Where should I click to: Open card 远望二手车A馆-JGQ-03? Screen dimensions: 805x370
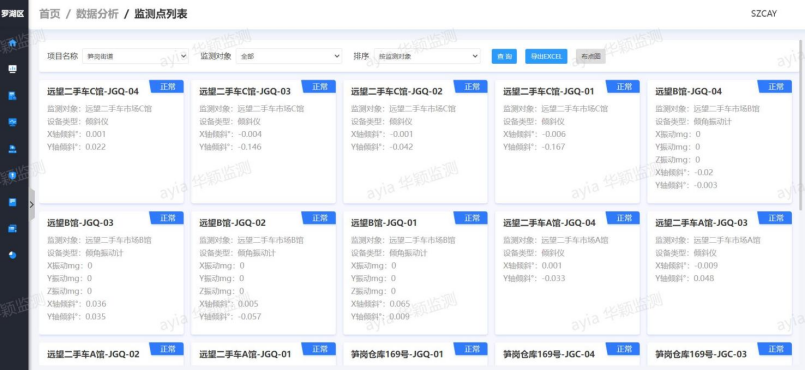point(719,273)
